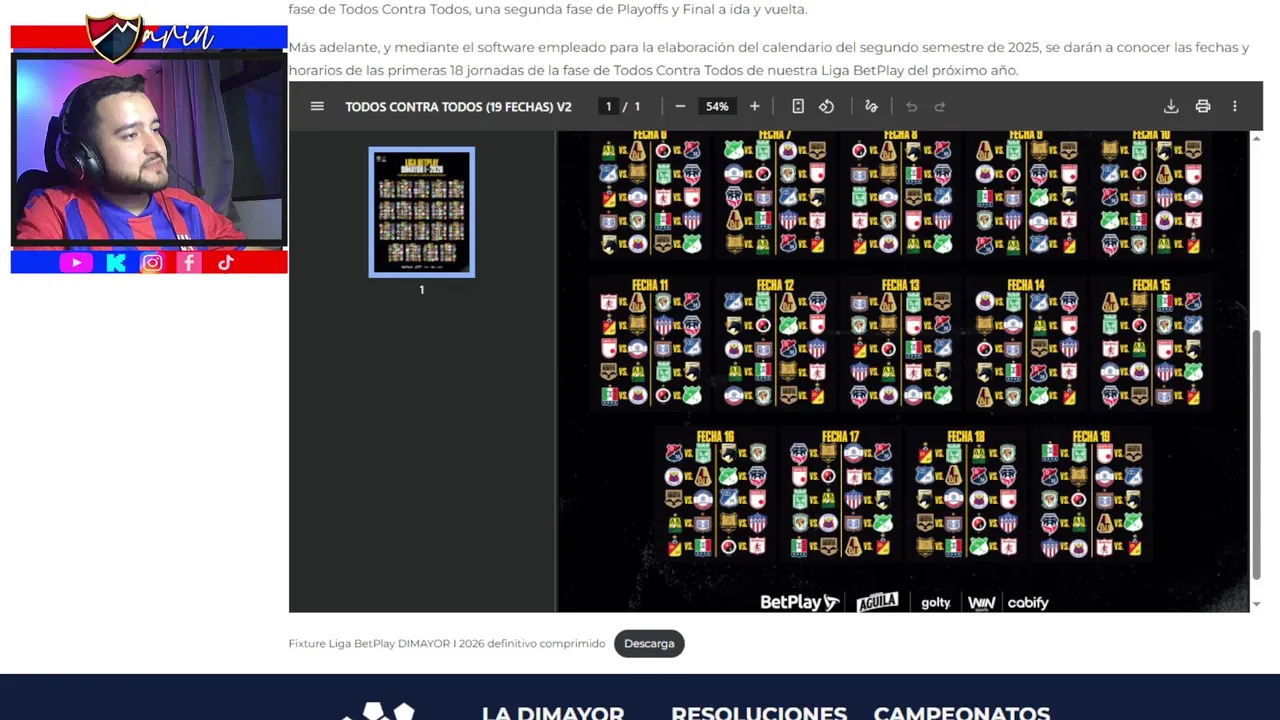The height and width of the screenshot is (720, 1280).
Task: Click the Fecha 13 fixture block
Action: pyautogui.click(x=900, y=342)
